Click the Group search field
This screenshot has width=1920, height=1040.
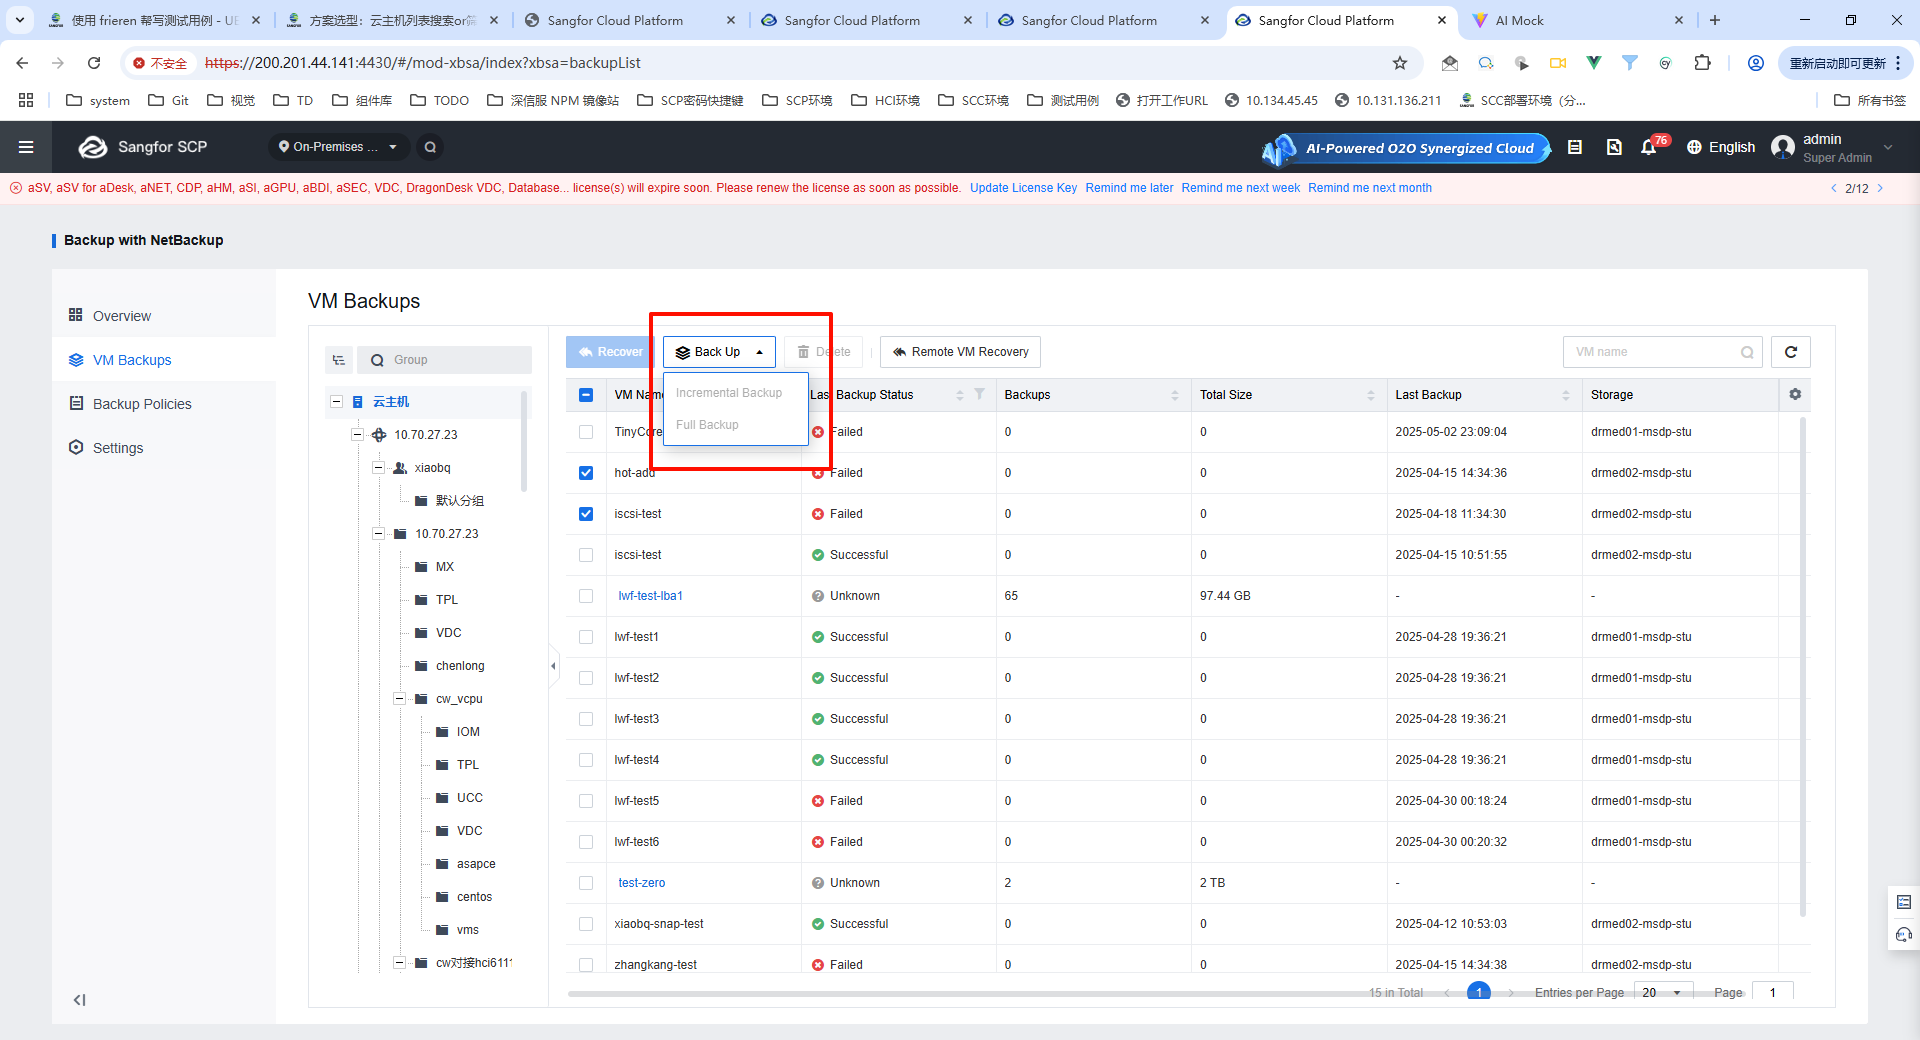click(444, 360)
